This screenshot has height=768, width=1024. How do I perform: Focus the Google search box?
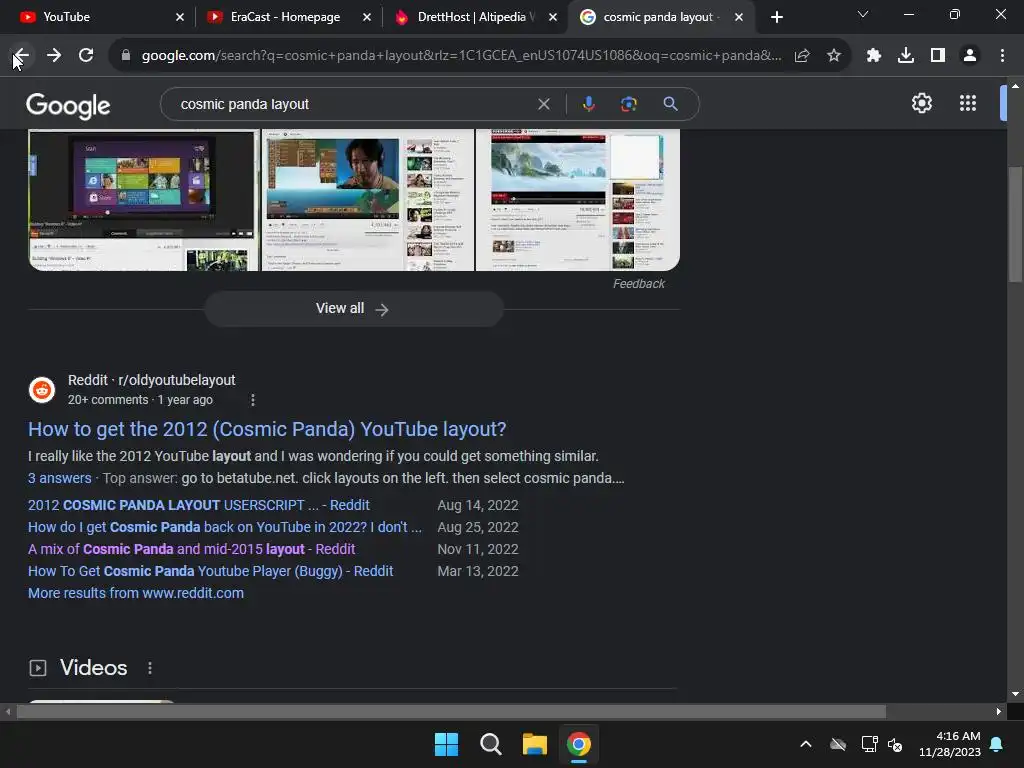(x=353, y=104)
